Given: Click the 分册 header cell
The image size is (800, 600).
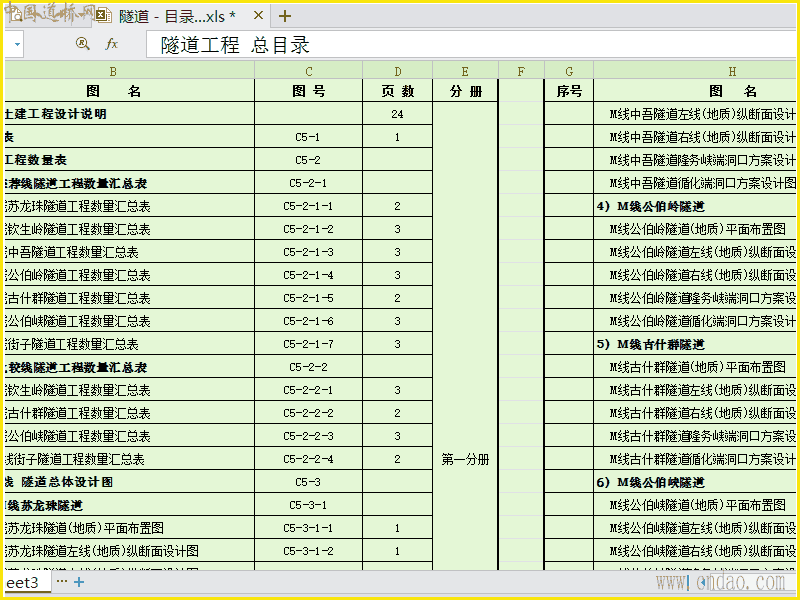Looking at the screenshot, I should [465, 91].
